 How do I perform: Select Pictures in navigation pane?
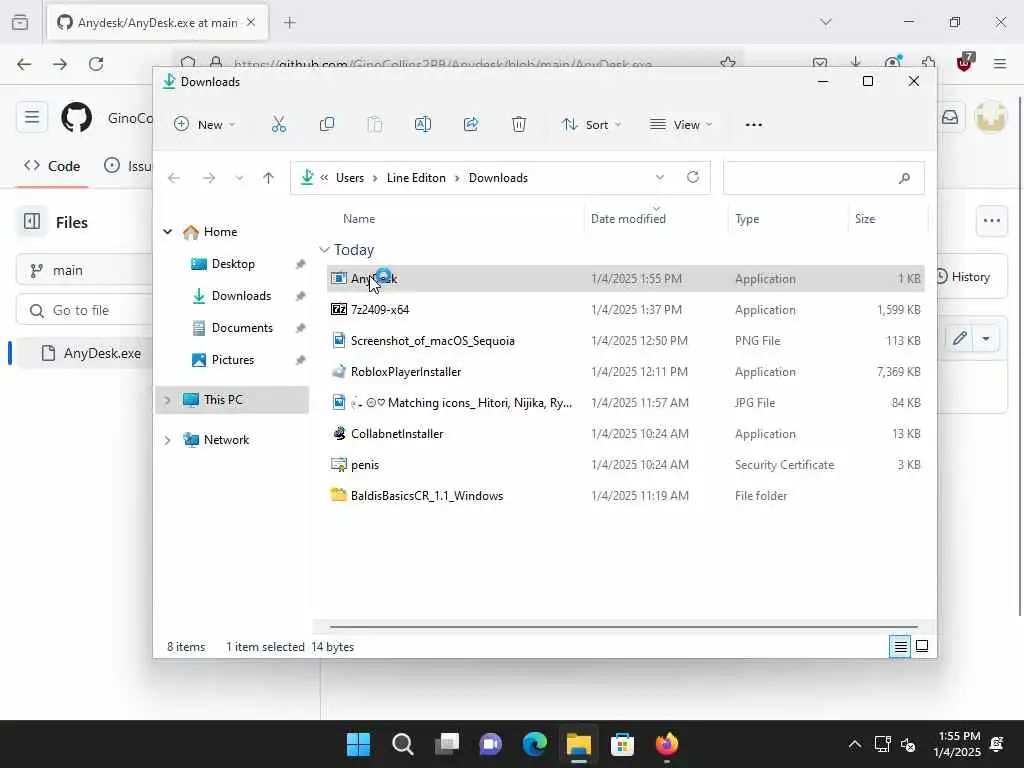pyautogui.click(x=232, y=360)
